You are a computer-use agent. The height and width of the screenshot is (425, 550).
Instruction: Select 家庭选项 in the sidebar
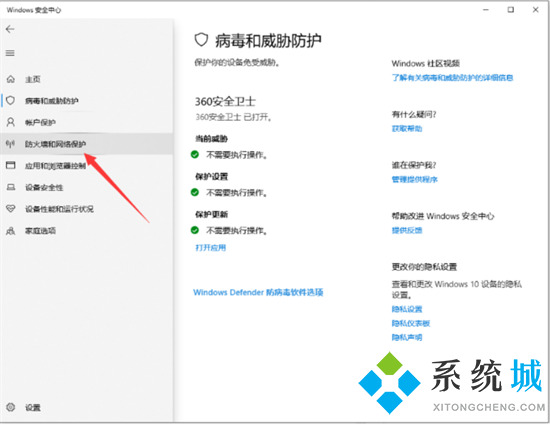pos(87,231)
